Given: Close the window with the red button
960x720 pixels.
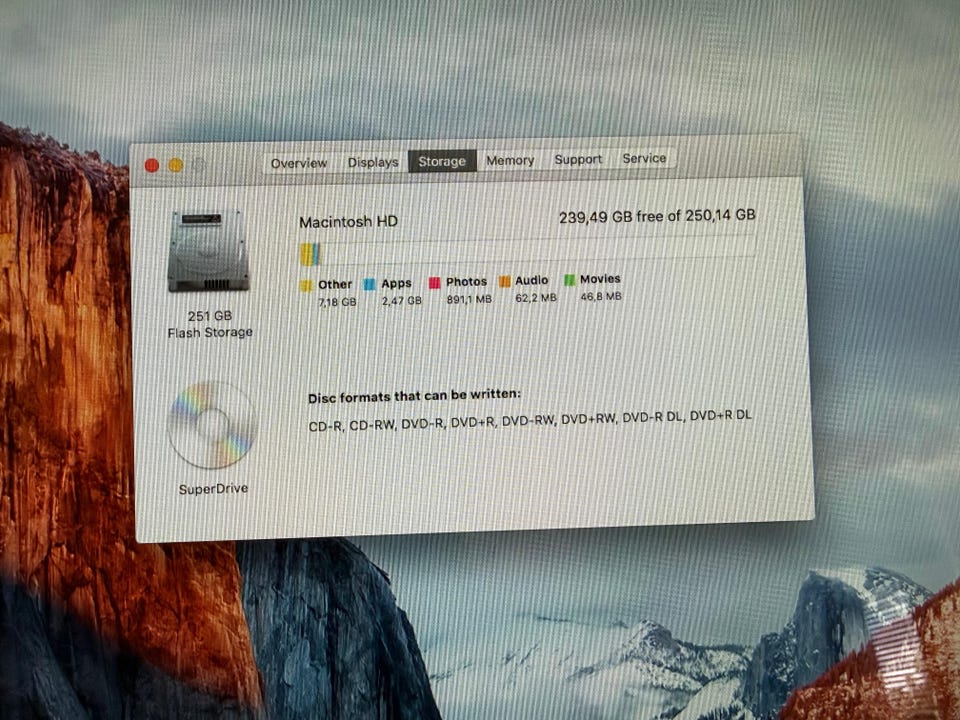Looking at the screenshot, I should point(151,165).
